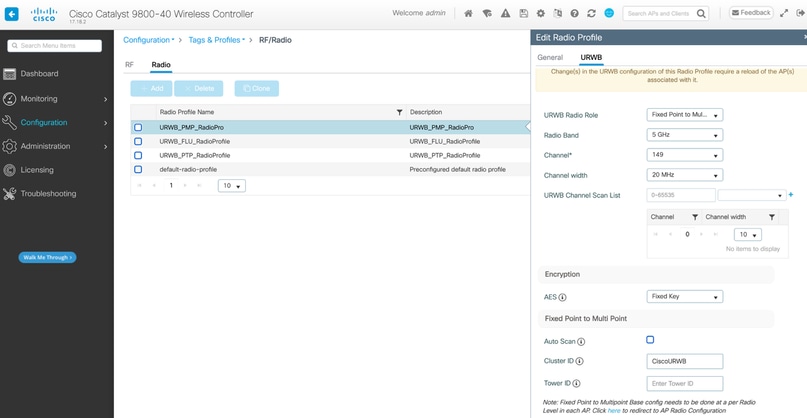This screenshot has height=418, width=807.
Task: Open the settings gear icon in header
Action: pos(540,14)
